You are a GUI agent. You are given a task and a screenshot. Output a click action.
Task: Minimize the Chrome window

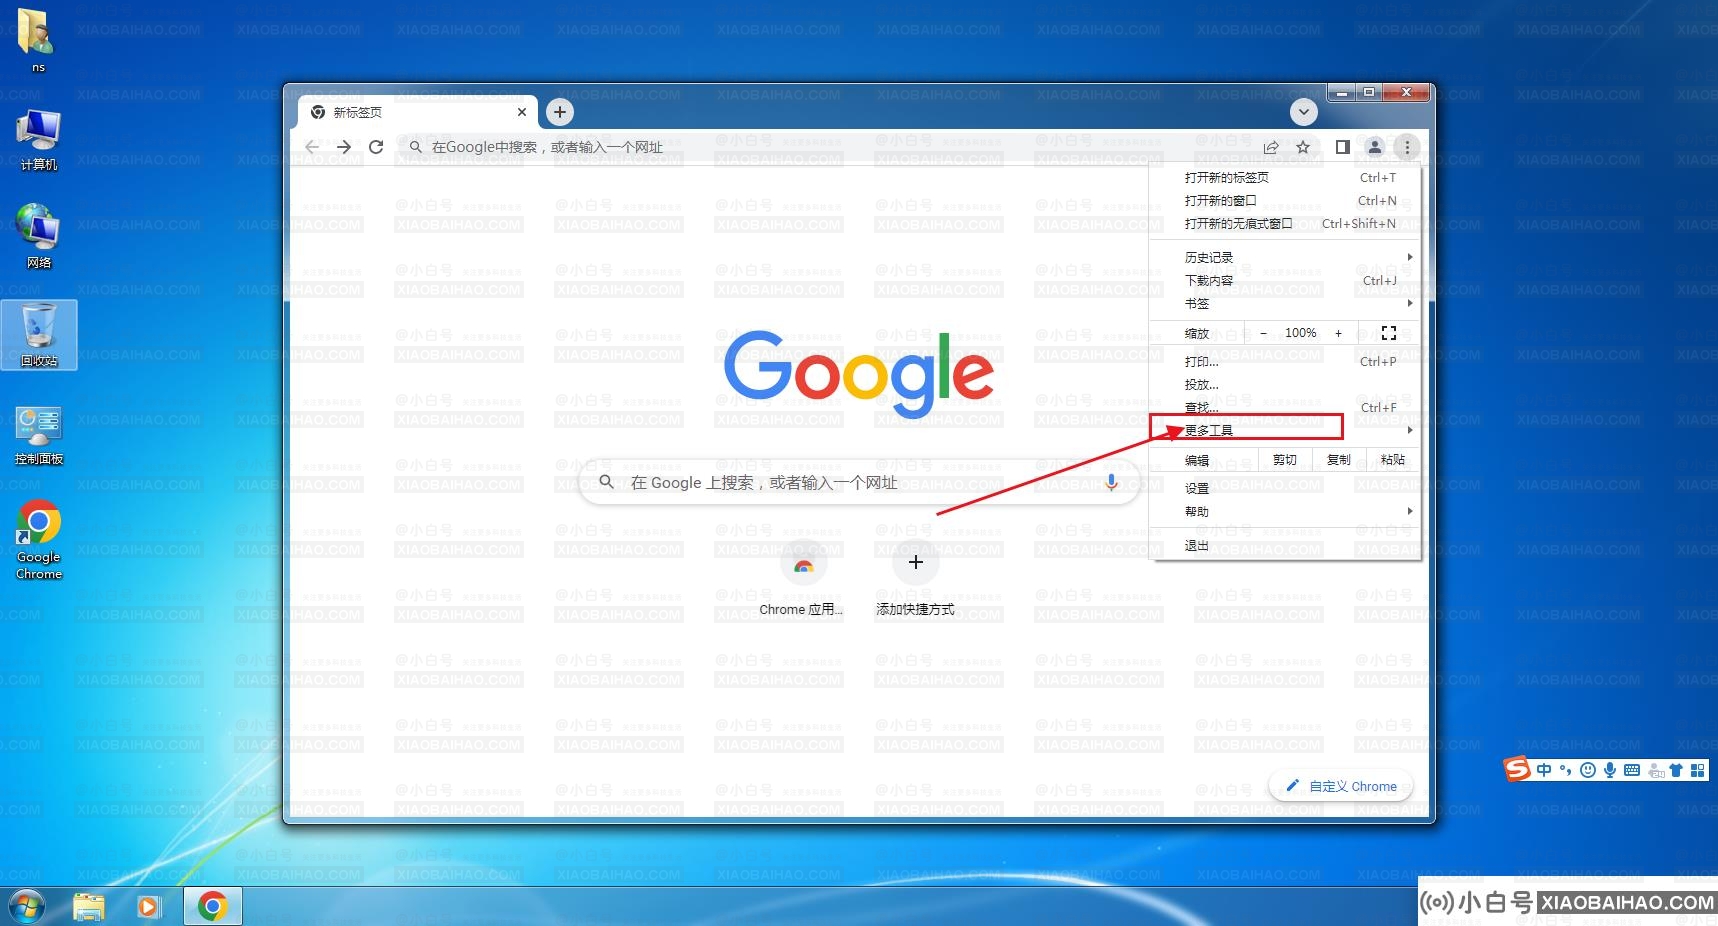1342,92
